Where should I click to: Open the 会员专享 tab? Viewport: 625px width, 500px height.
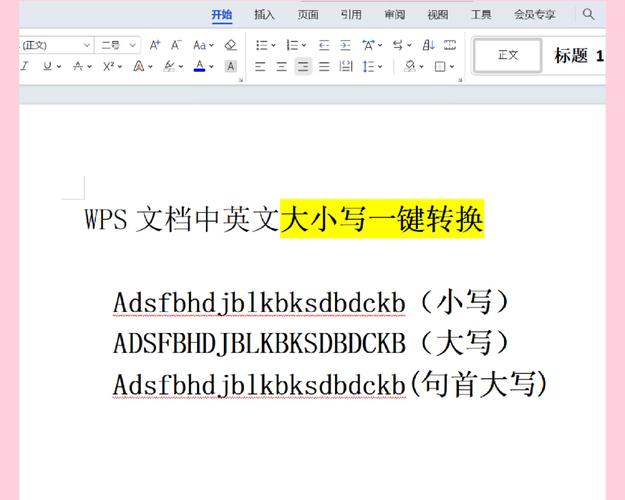(x=535, y=15)
